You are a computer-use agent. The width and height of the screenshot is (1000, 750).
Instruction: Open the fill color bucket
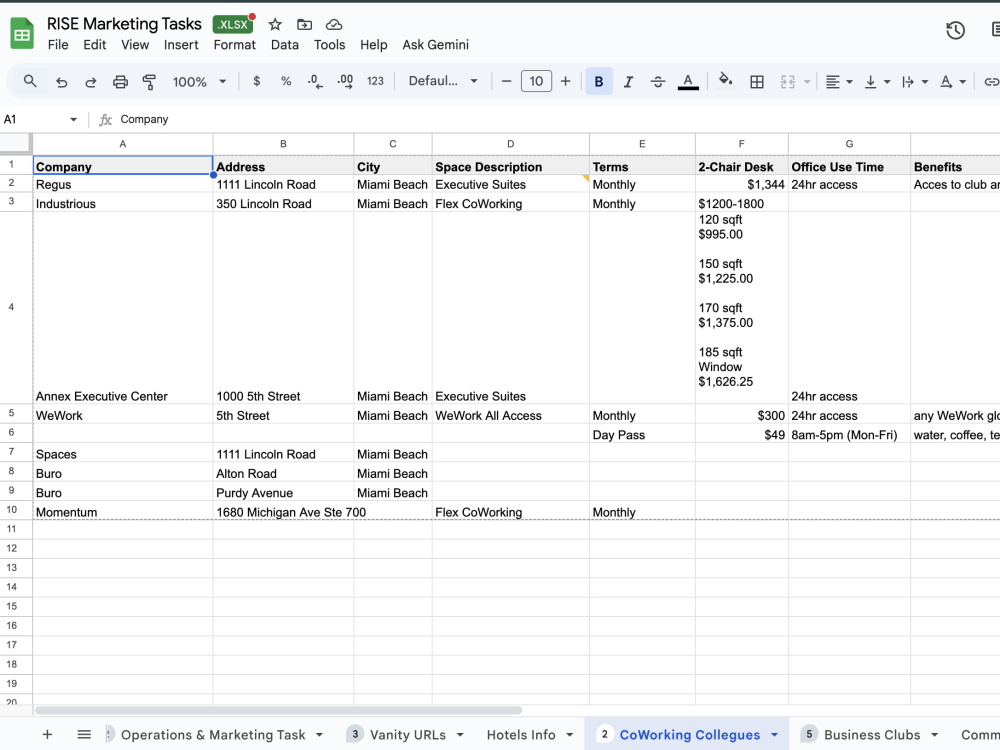pos(725,81)
